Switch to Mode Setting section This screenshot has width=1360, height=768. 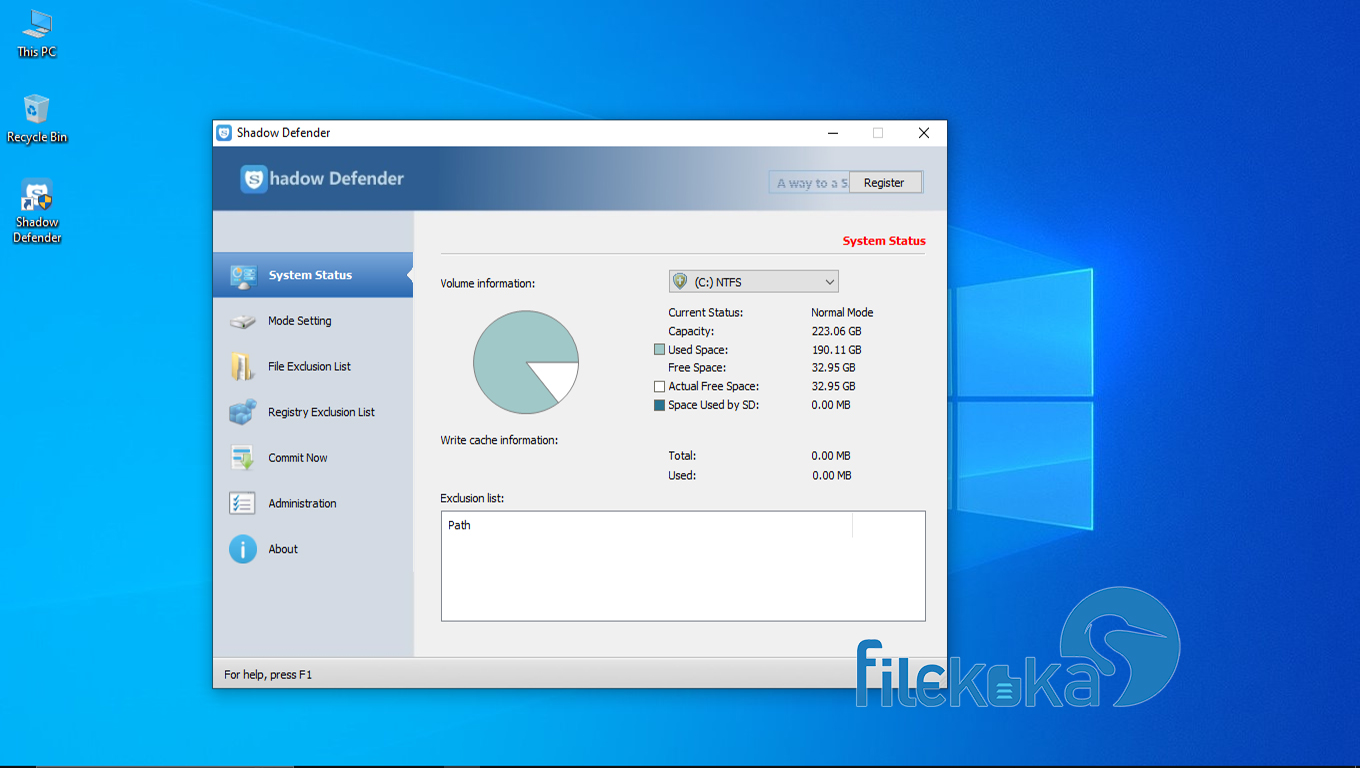[313, 321]
